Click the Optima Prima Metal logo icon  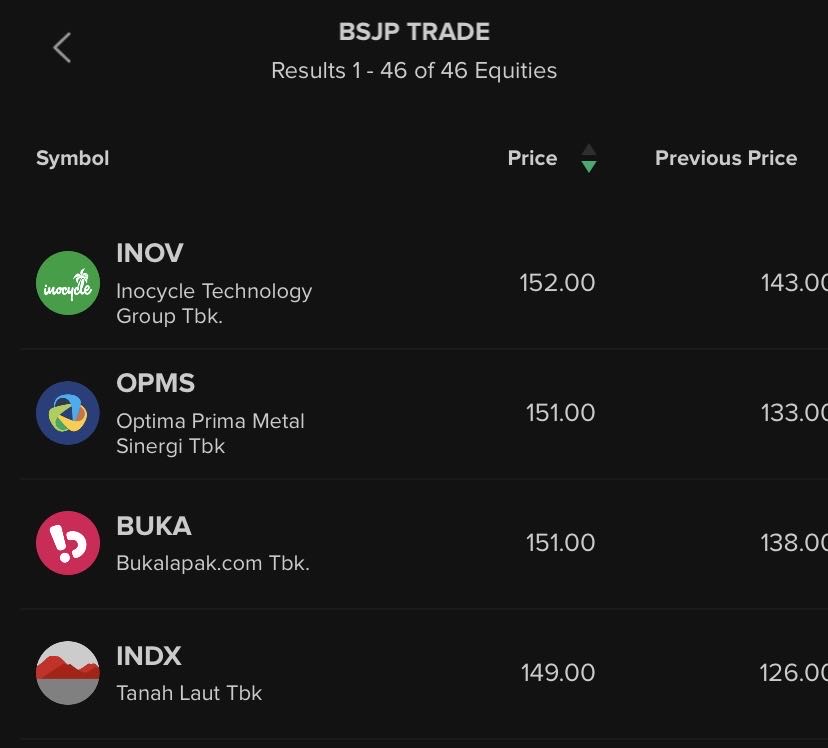(68, 413)
